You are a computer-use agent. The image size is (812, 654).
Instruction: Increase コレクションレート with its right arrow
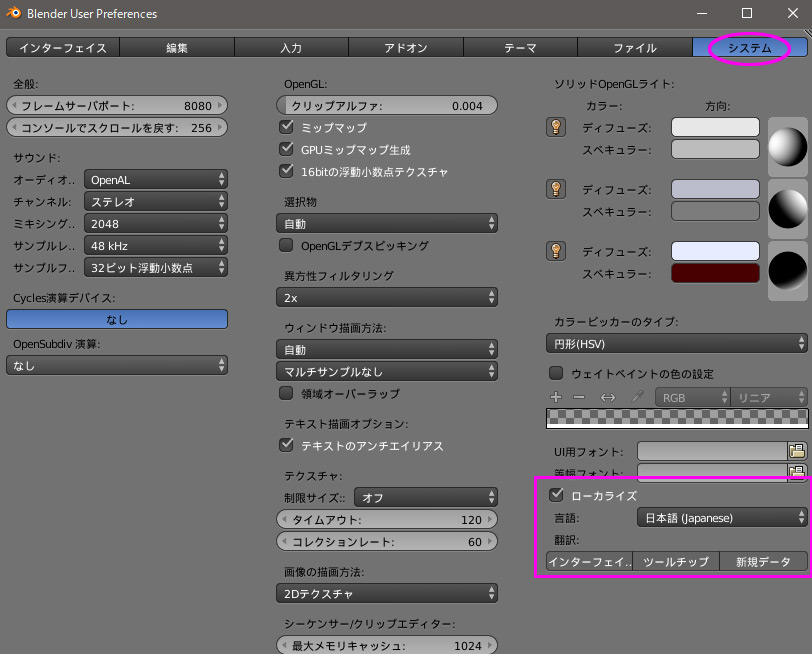(x=490, y=542)
